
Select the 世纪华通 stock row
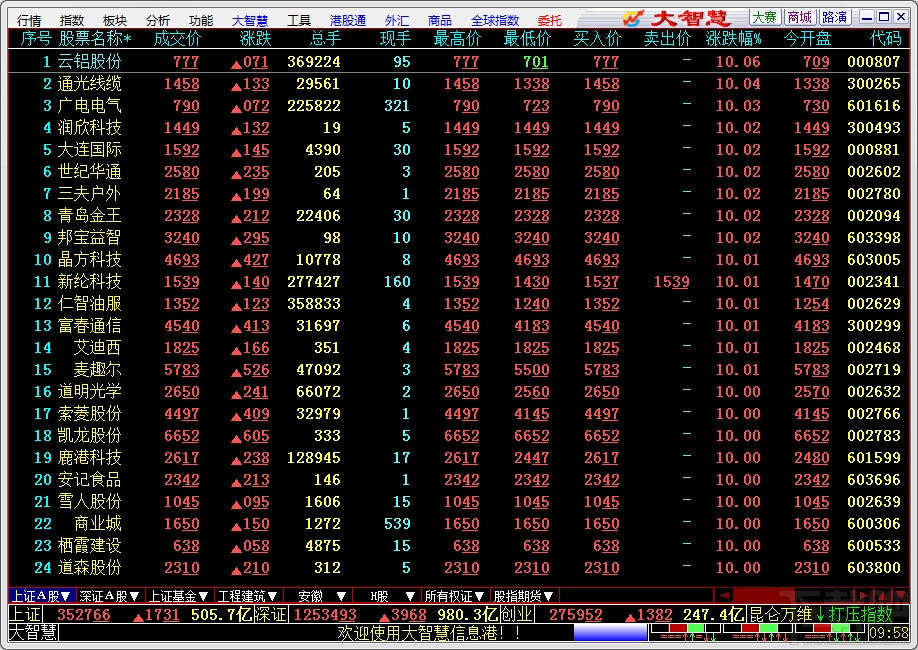[459, 172]
